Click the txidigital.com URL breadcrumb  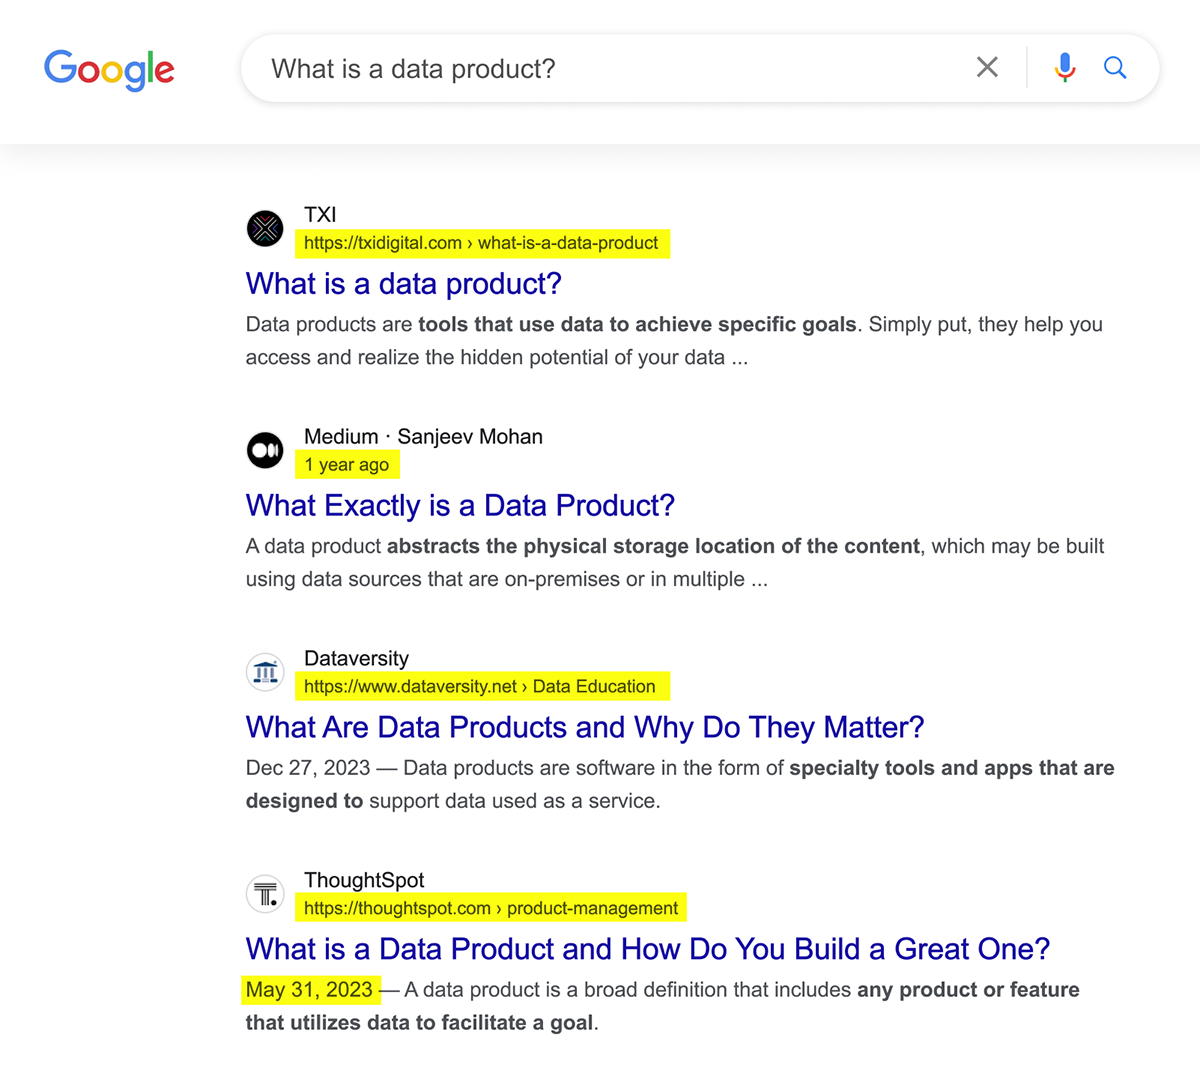coord(481,243)
